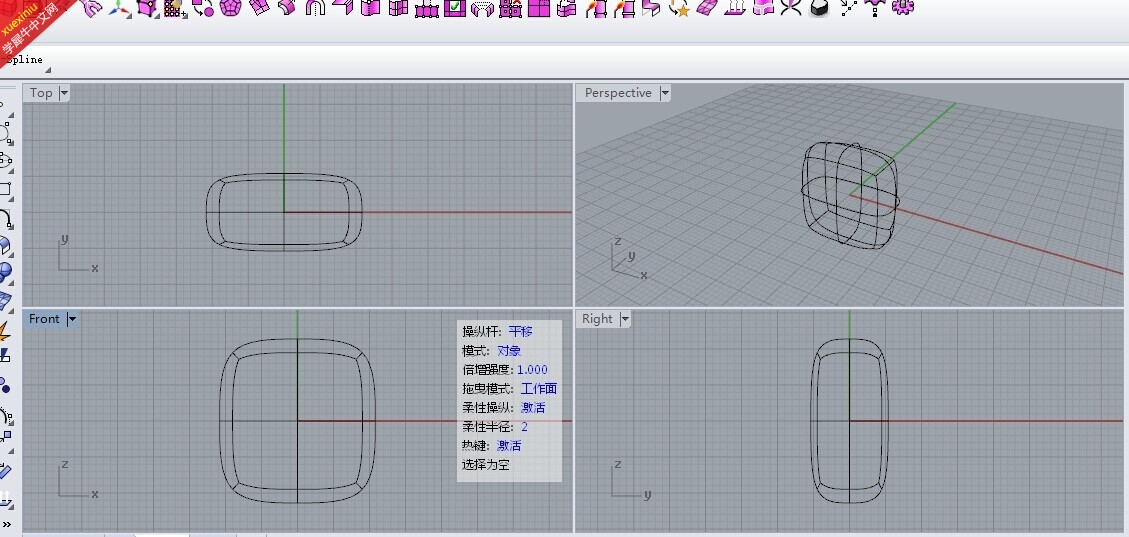The image size is (1129, 537).
Task: Click the pink gridded surface patch icon
Action: (x=707, y=7)
